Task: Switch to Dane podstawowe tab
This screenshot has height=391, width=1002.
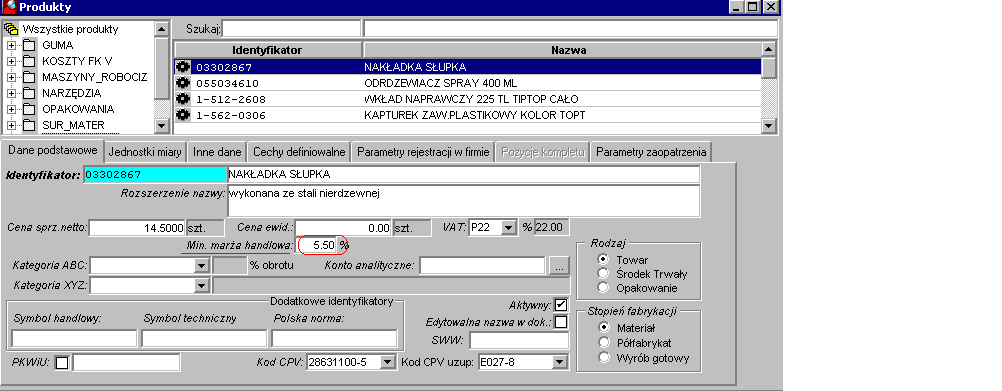Action: [52, 151]
